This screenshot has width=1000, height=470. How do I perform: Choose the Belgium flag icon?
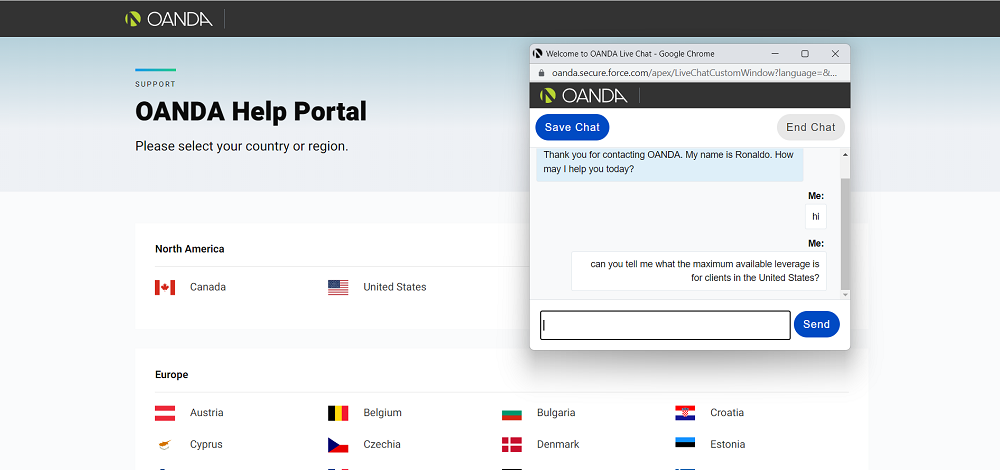click(x=338, y=413)
